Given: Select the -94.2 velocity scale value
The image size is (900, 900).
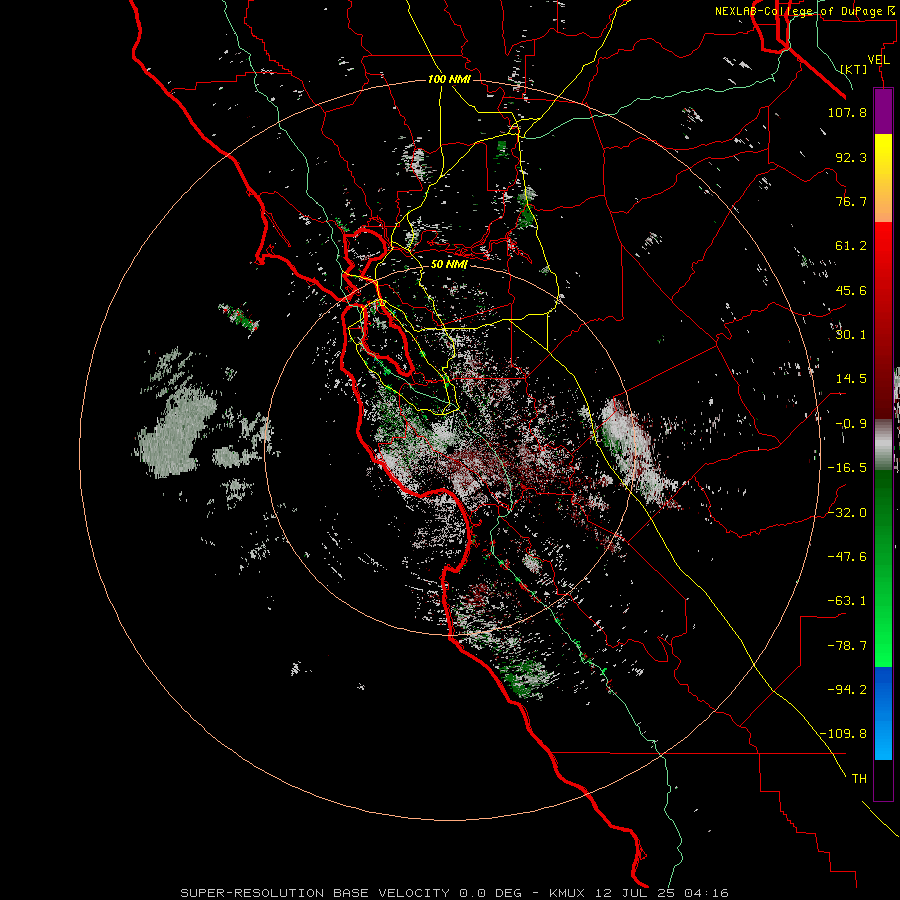Looking at the screenshot, I should click(847, 689).
